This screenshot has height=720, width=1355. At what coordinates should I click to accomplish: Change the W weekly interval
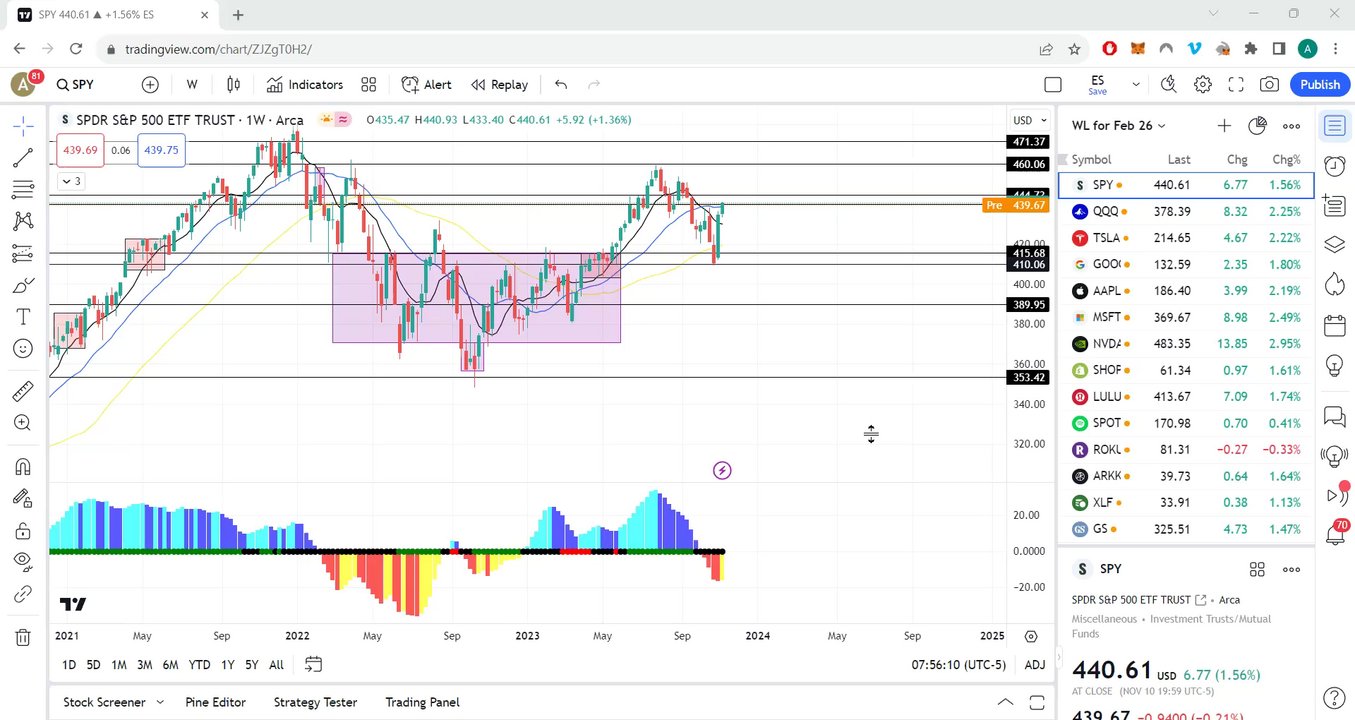pos(192,85)
